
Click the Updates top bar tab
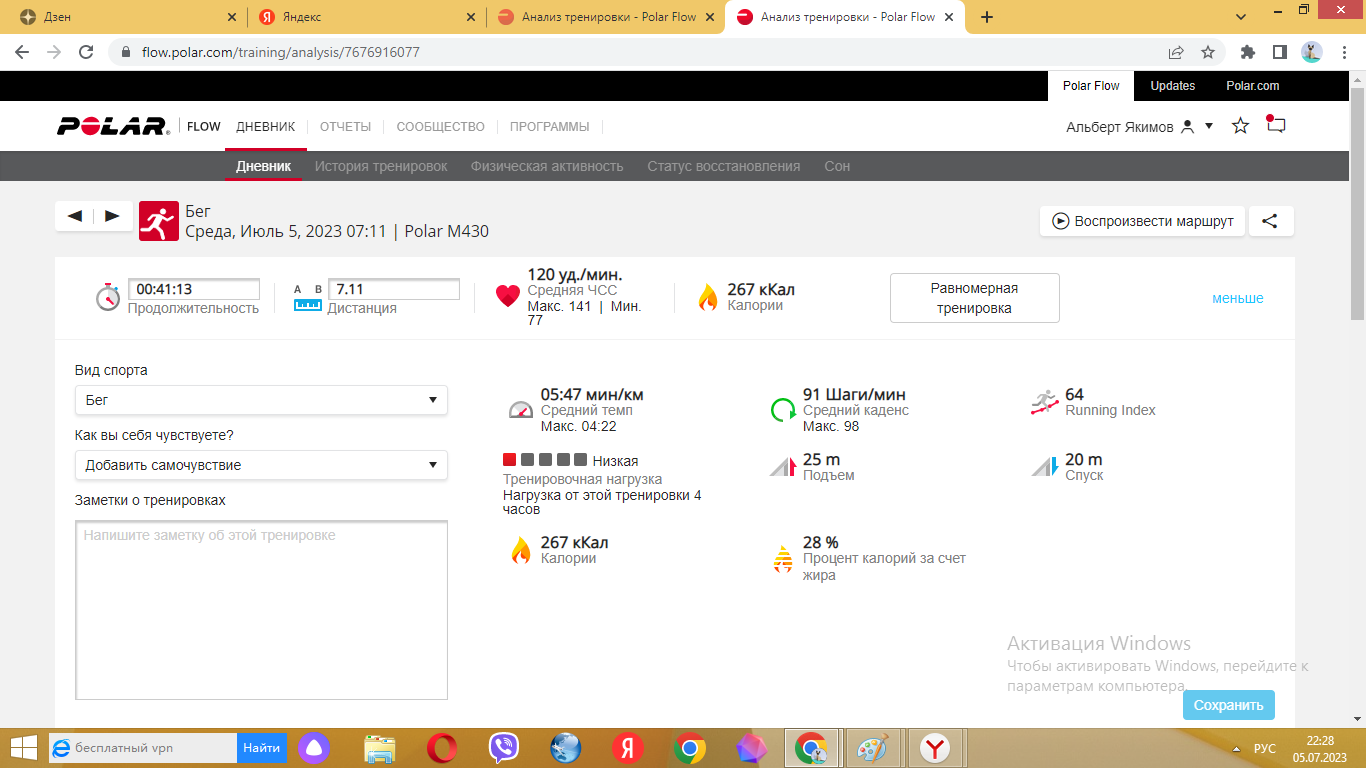(x=1173, y=86)
